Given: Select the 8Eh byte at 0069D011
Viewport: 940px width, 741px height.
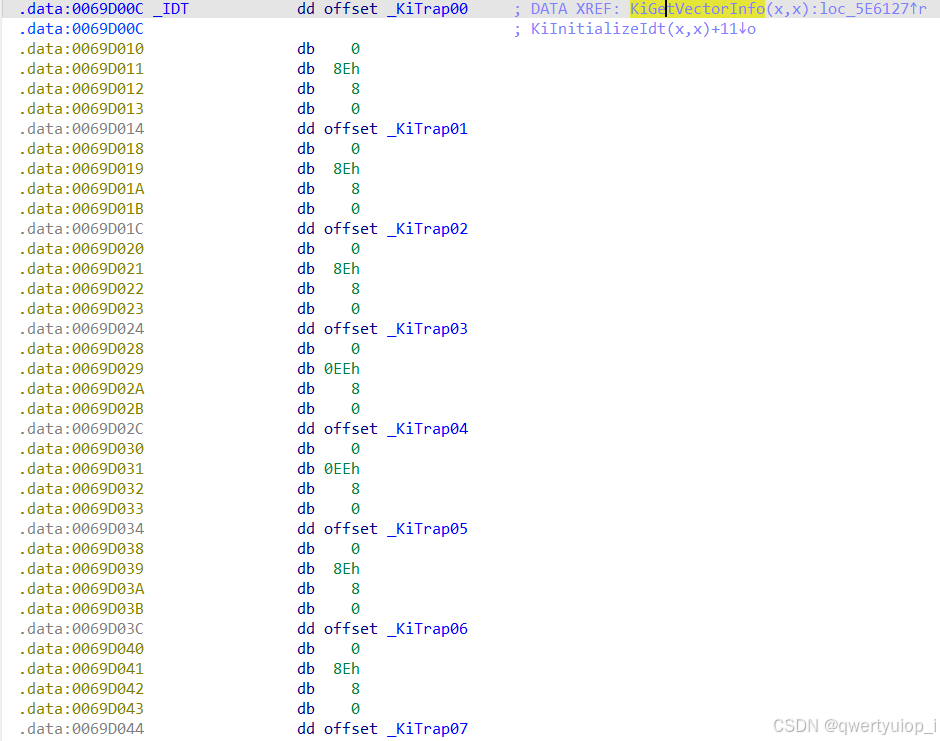Looking at the screenshot, I should point(347,69).
